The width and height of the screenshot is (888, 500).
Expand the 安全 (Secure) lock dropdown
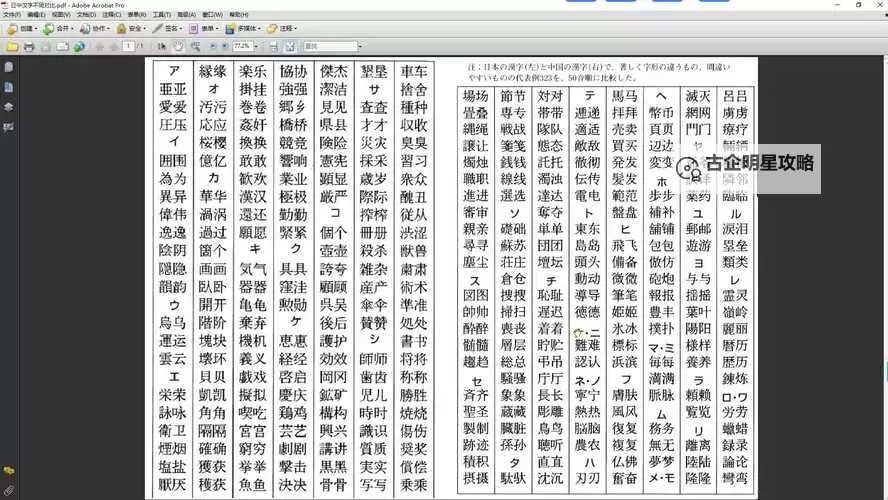click(144, 28)
